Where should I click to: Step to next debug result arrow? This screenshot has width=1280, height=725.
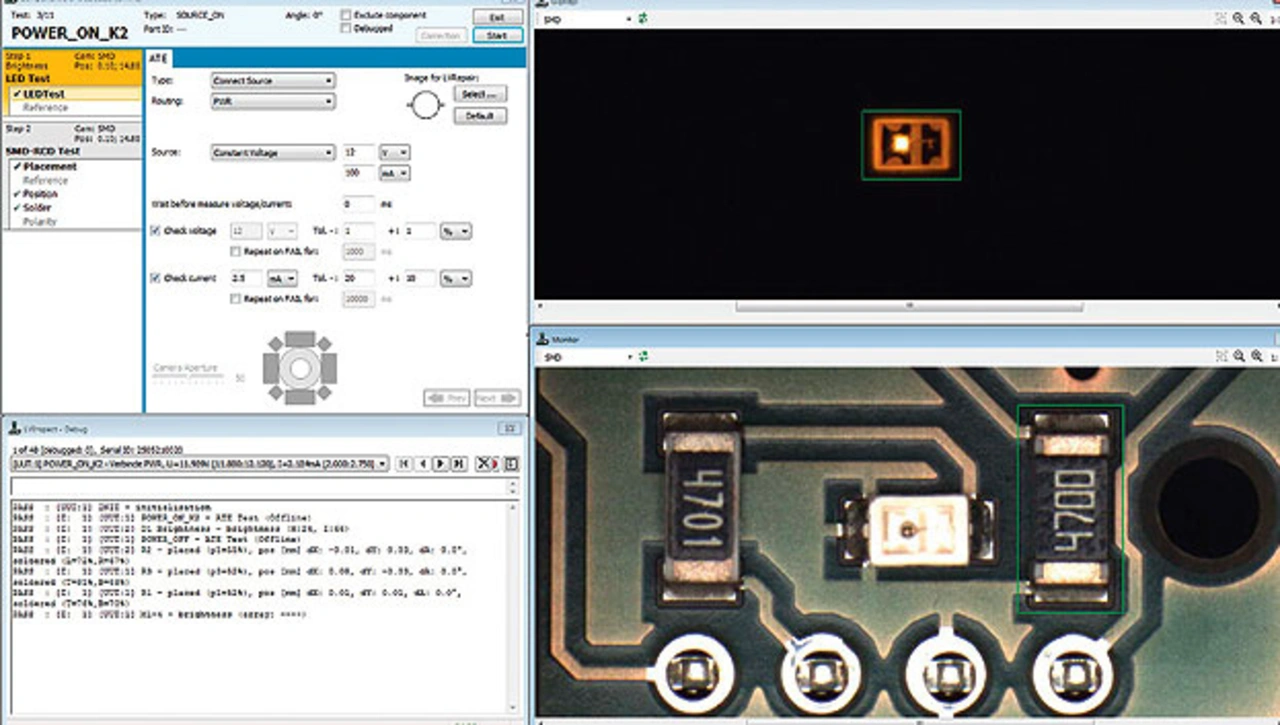(x=439, y=464)
